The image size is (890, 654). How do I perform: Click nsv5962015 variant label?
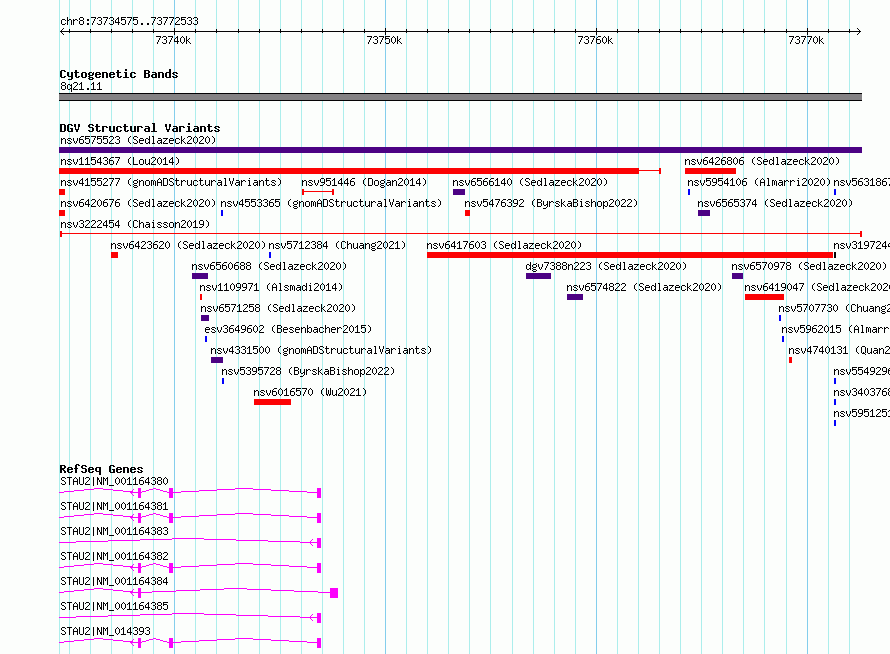pos(836,329)
